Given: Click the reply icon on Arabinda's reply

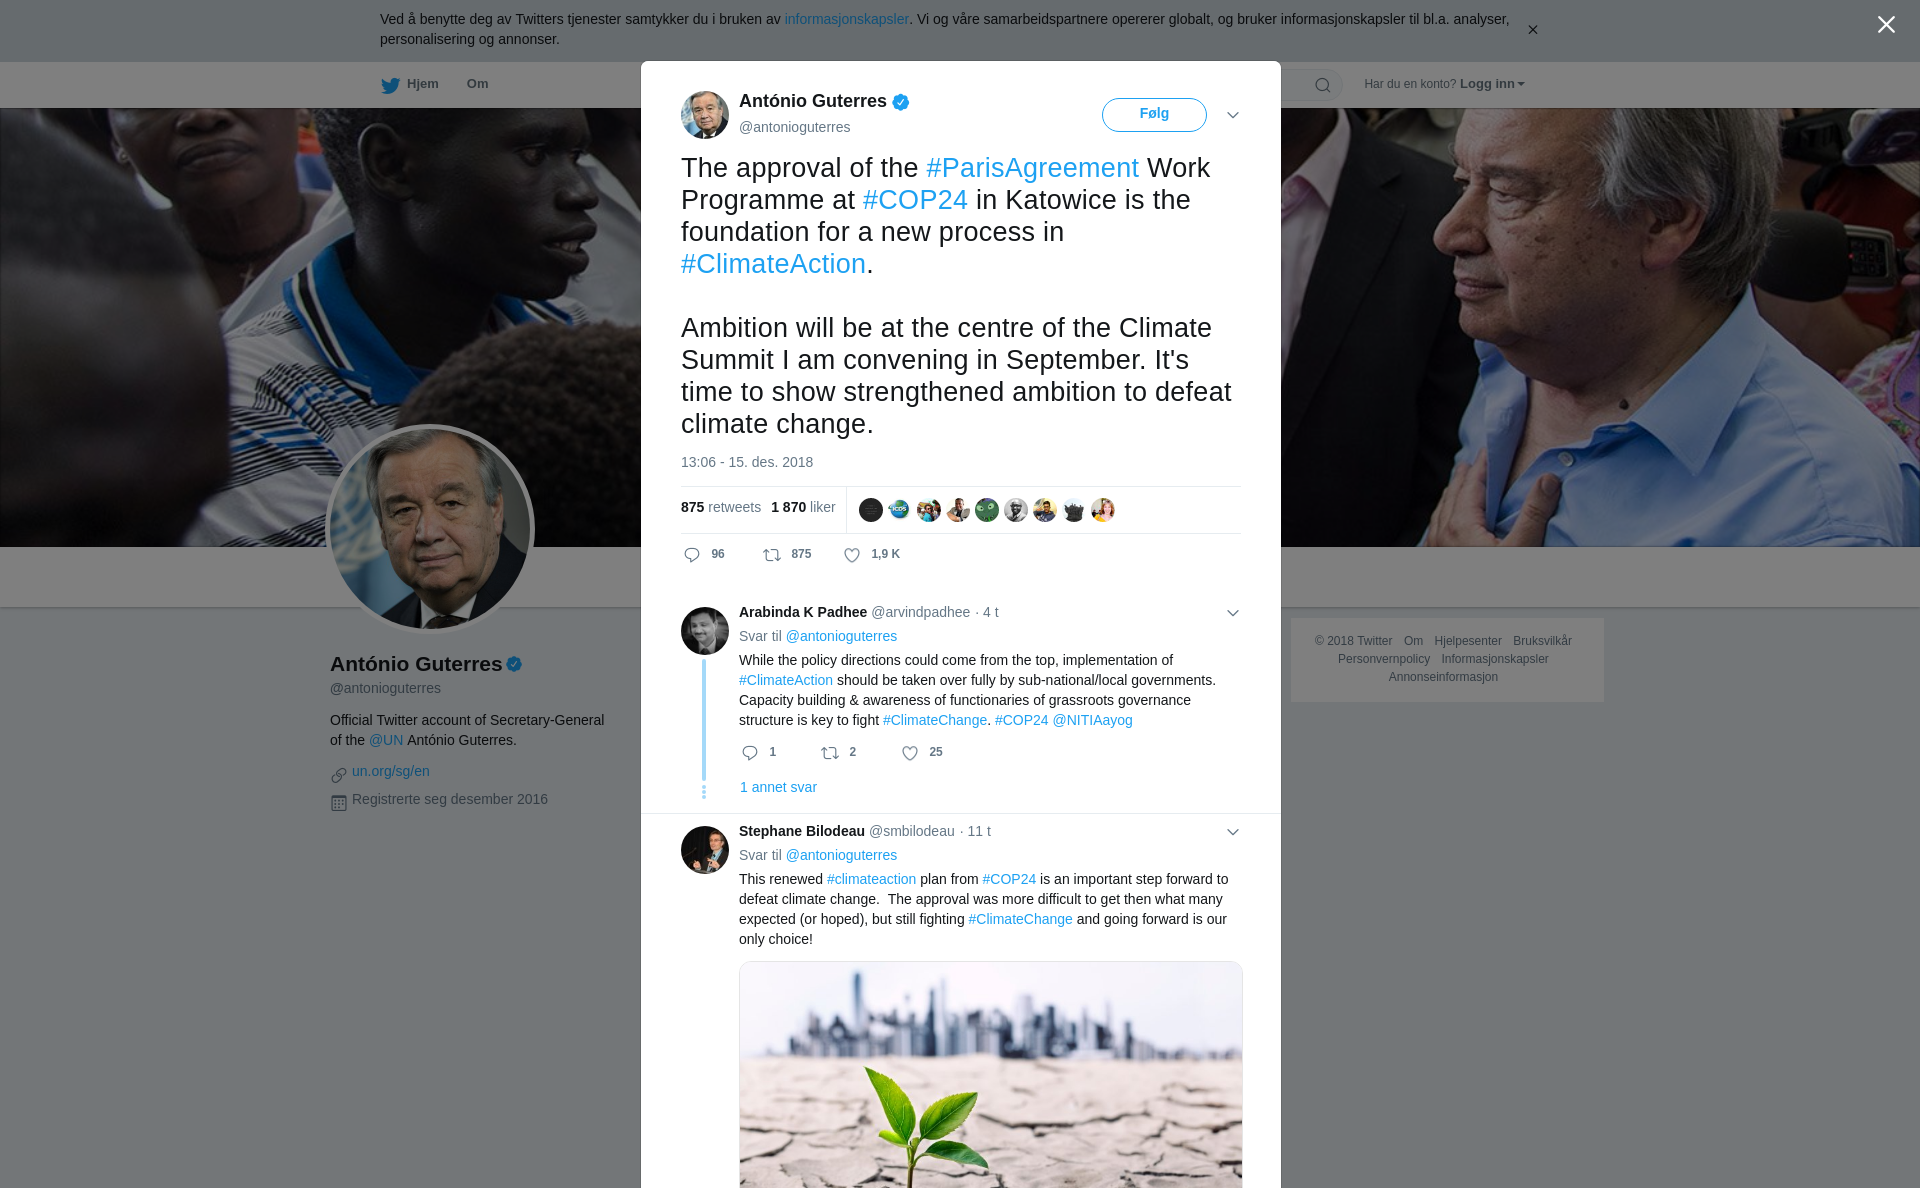Looking at the screenshot, I should [x=750, y=753].
